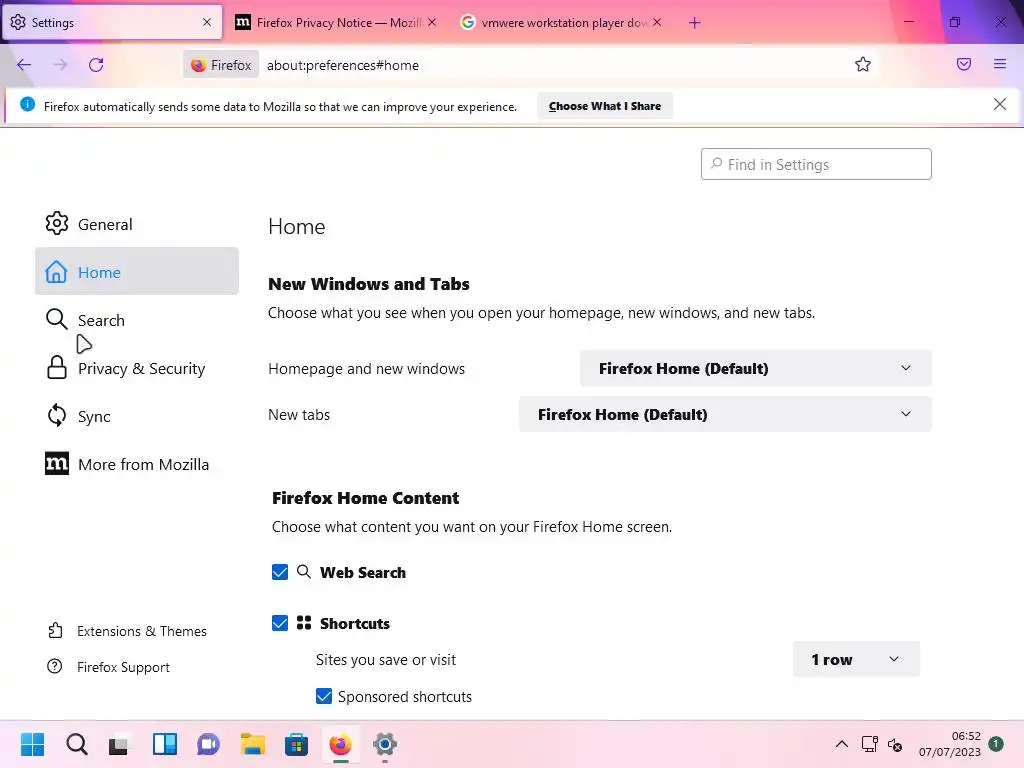This screenshot has width=1024, height=768.
Task: Open File Explorer from the taskbar
Action: [253, 744]
